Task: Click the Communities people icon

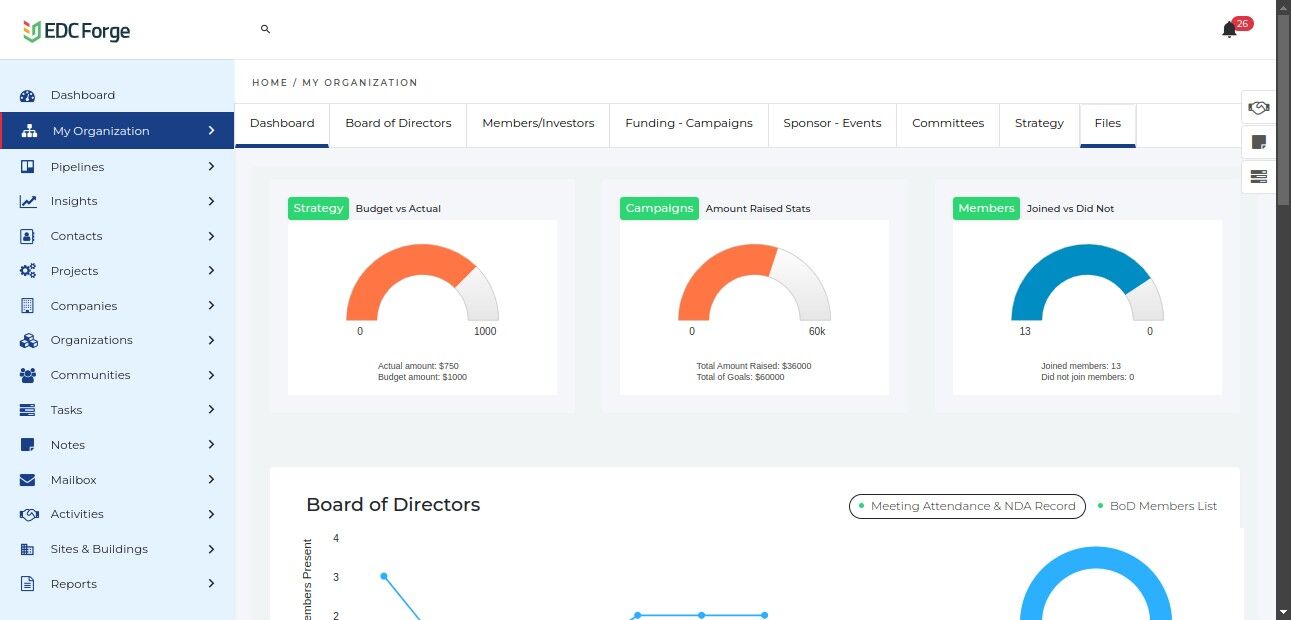Action: (29, 375)
